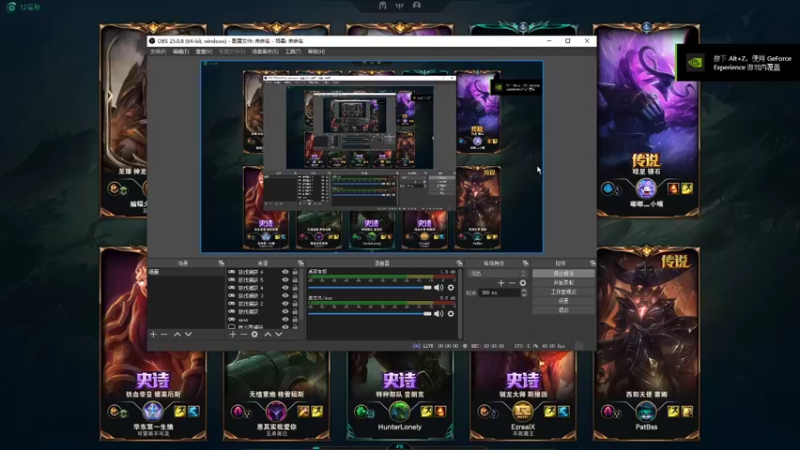Click the EzrealX champion card in game

[x=523, y=395]
